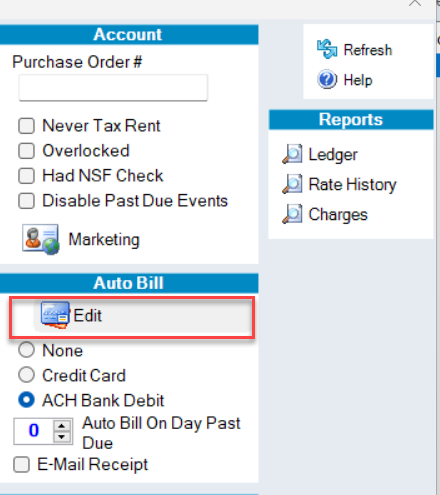Image resolution: width=440 pixels, height=495 pixels.
Task: Tick the Had NSF Check box
Action: tap(26, 176)
